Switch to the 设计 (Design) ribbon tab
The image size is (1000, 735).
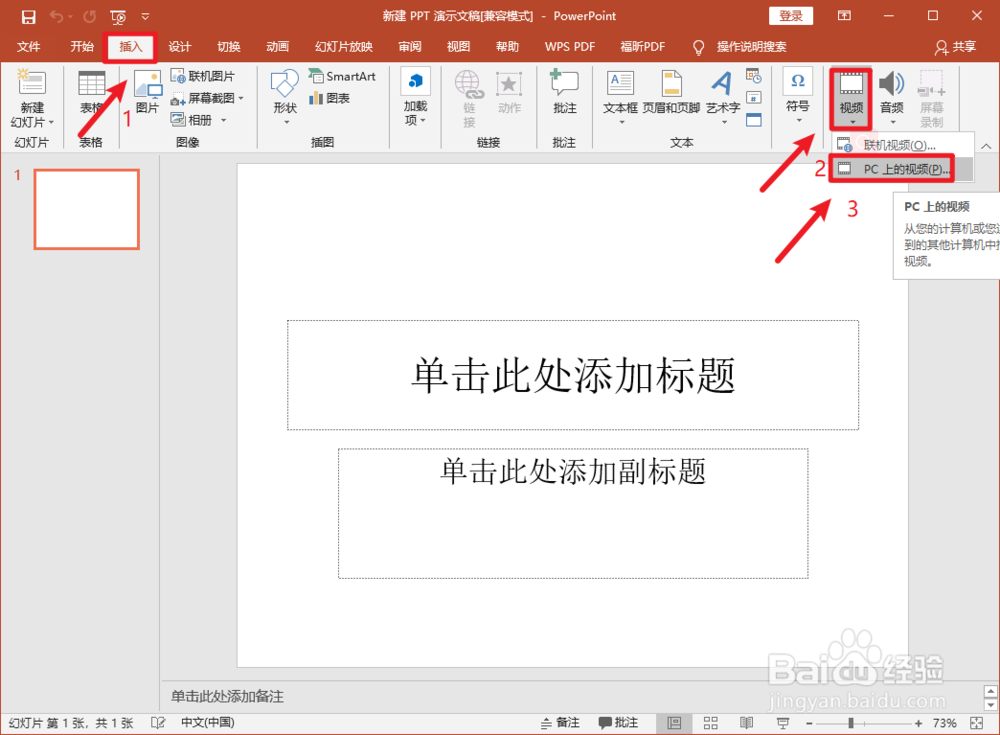coord(179,46)
